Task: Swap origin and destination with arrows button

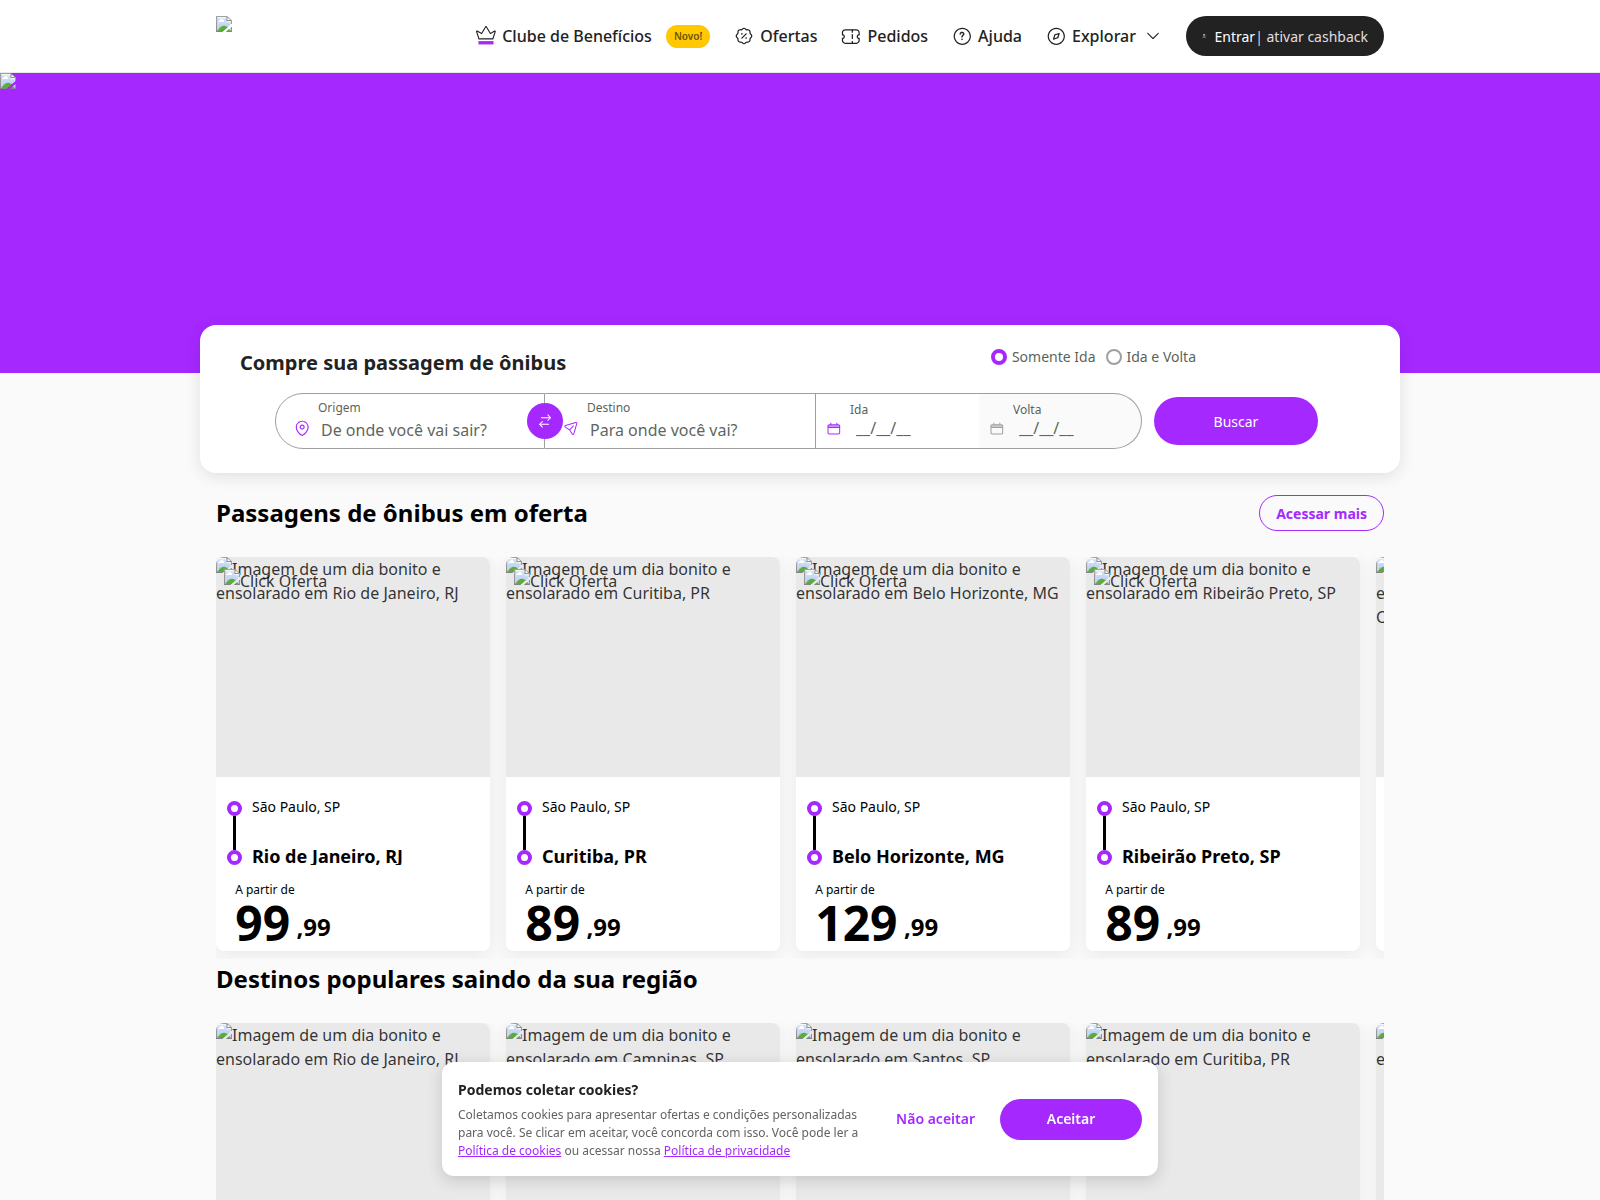Action: (x=545, y=421)
